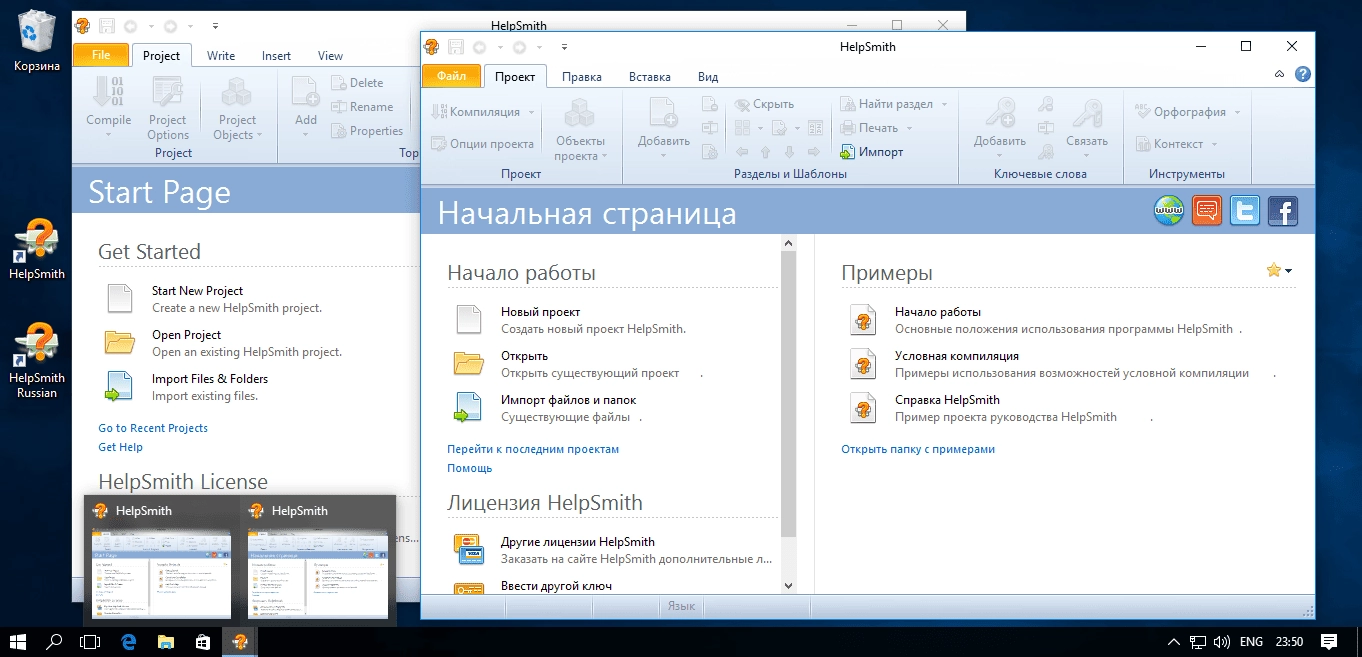
Task: Switch to the Insert tab in the English window
Action: [277, 56]
